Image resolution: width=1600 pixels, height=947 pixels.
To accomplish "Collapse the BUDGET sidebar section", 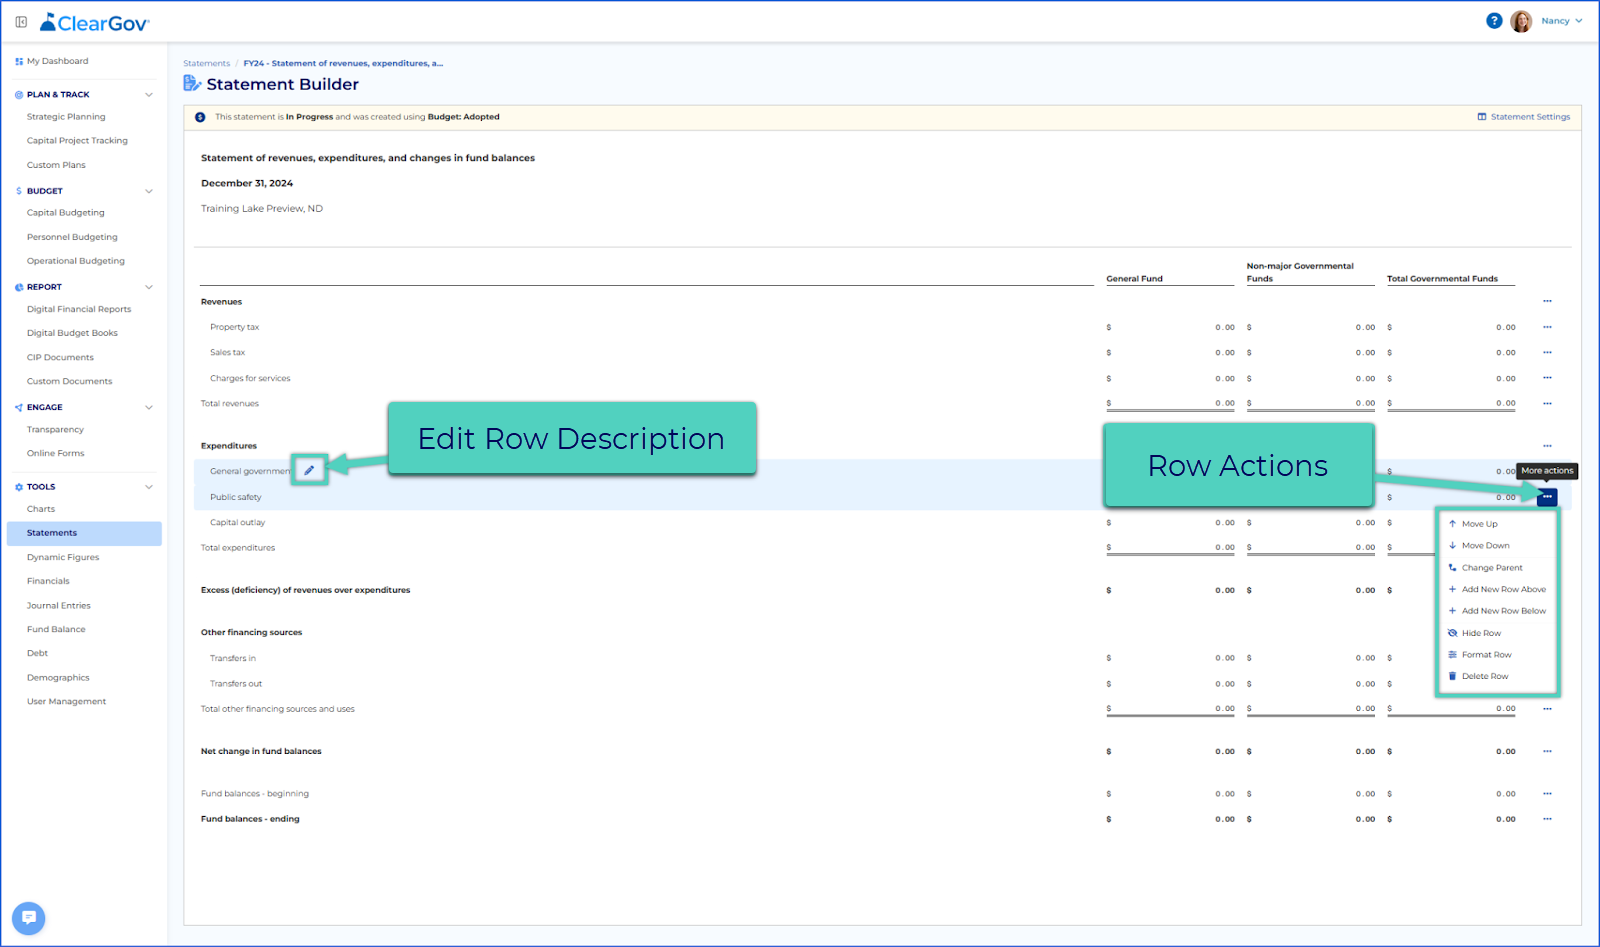I will pos(149,191).
